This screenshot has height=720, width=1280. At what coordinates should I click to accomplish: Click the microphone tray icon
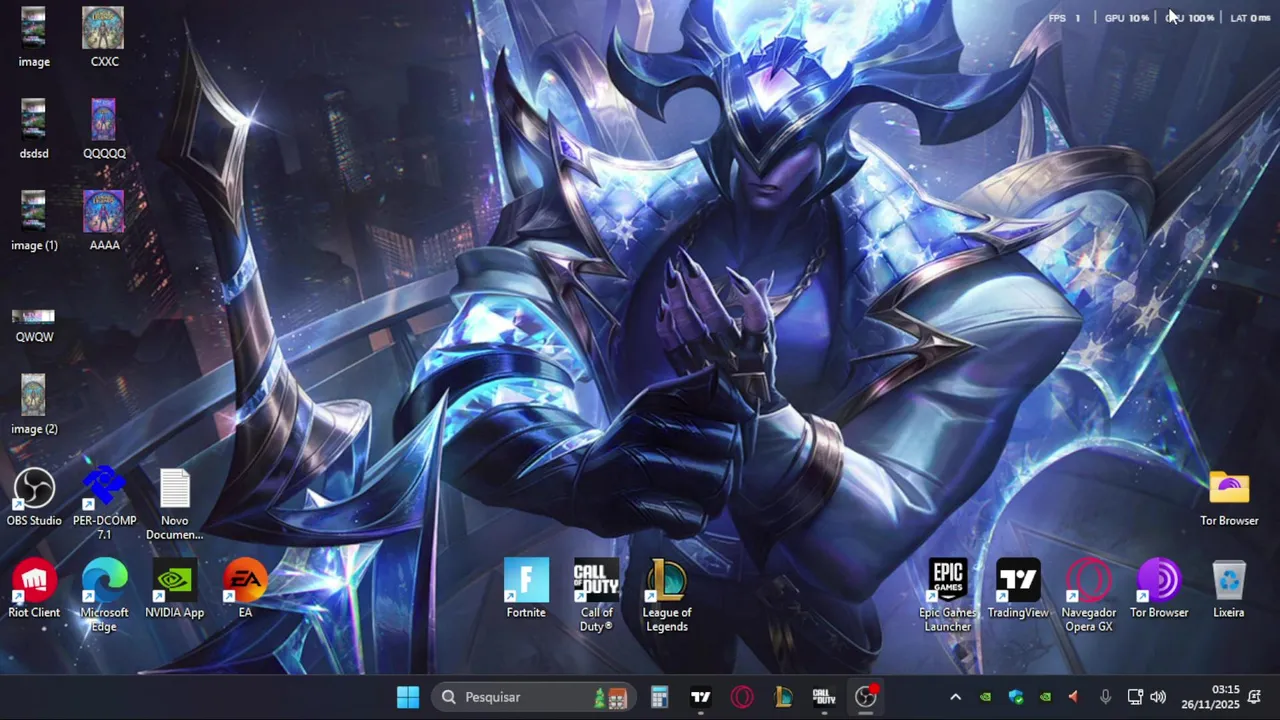tap(1105, 697)
